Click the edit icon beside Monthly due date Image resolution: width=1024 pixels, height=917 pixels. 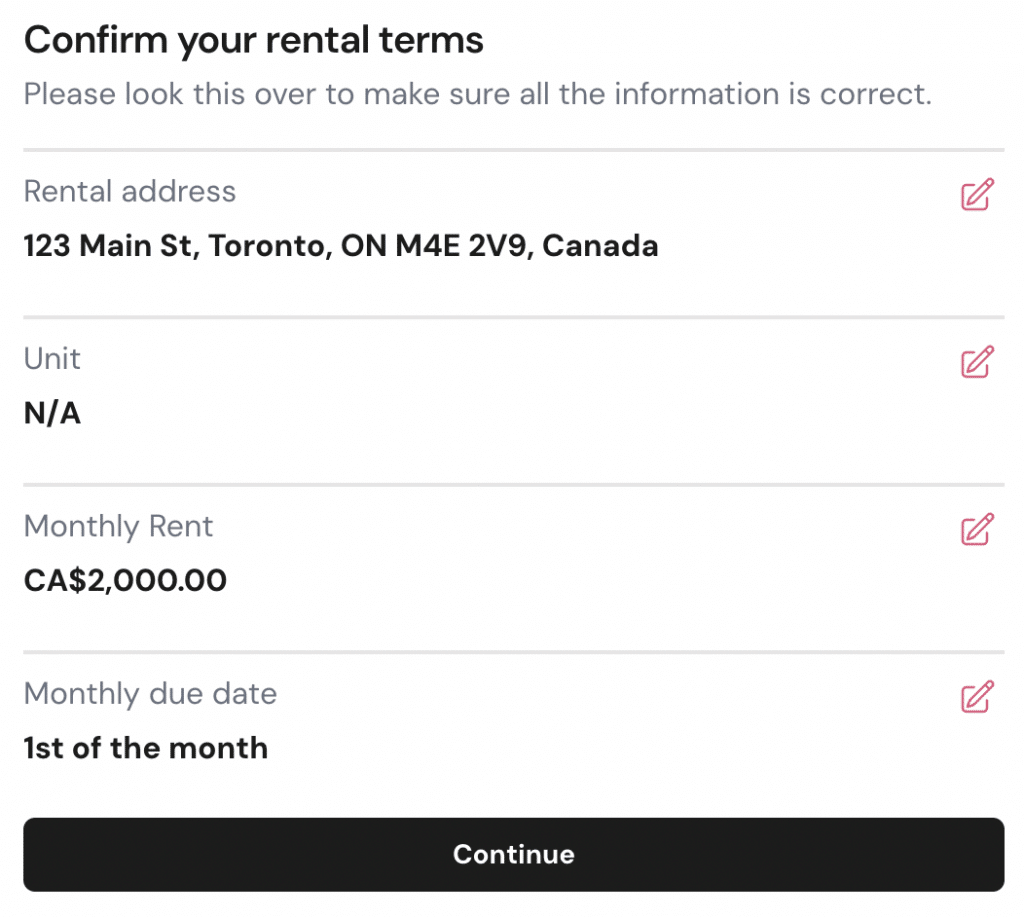coord(978,697)
